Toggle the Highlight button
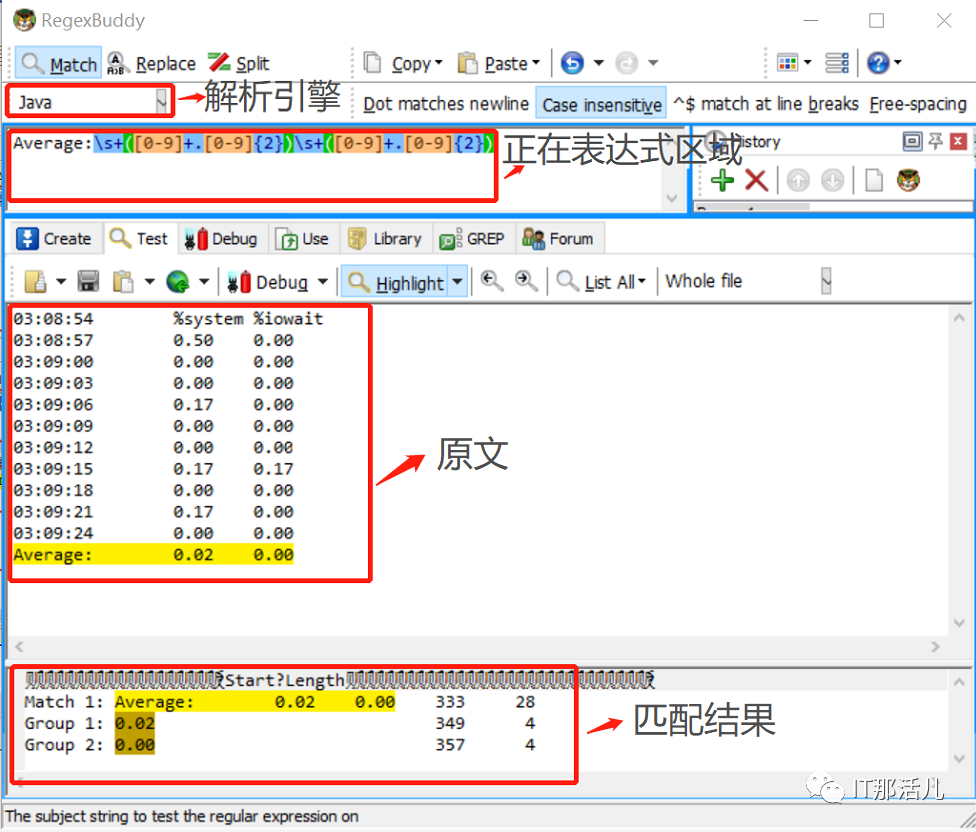The width and height of the screenshot is (976, 832). coord(395,282)
